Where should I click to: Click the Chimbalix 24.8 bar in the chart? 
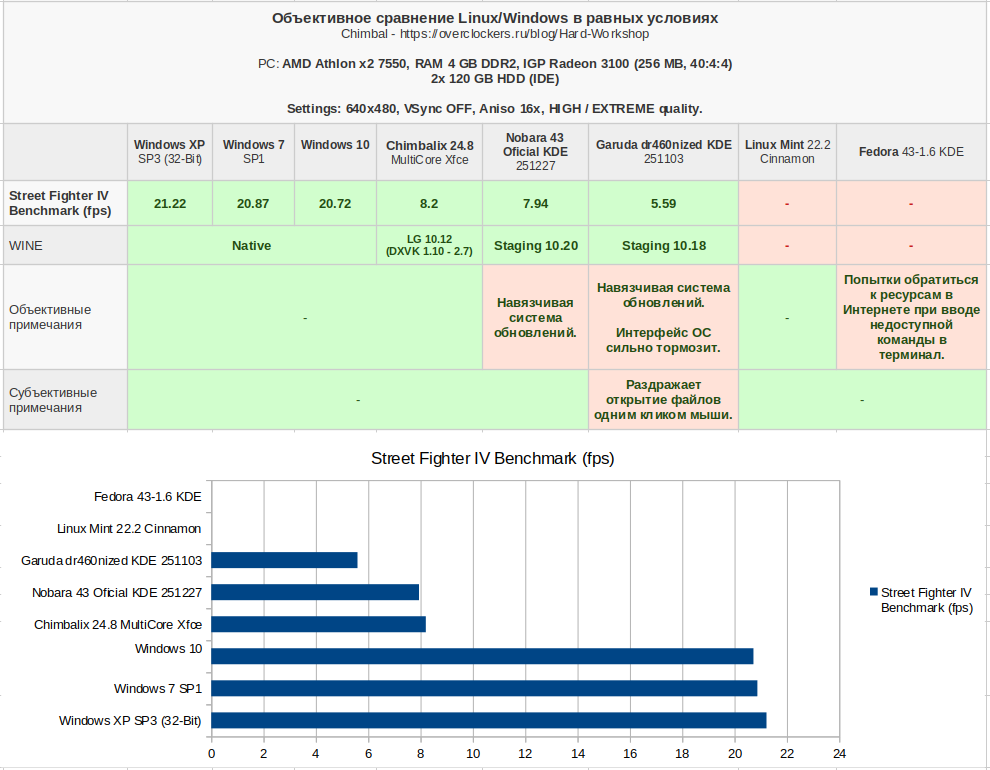coord(318,624)
